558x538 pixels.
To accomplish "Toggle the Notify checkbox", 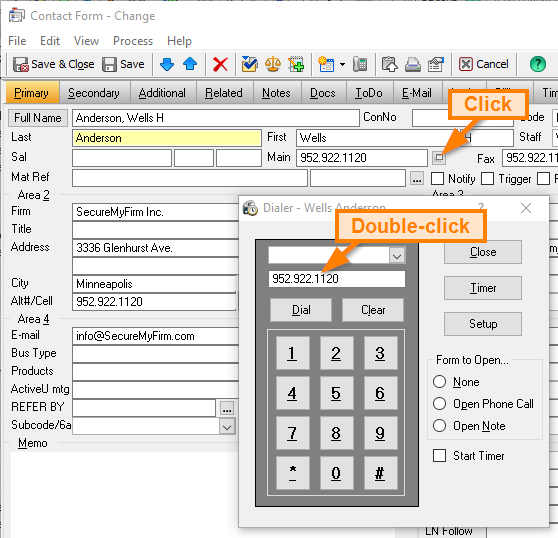I will tap(437, 179).
